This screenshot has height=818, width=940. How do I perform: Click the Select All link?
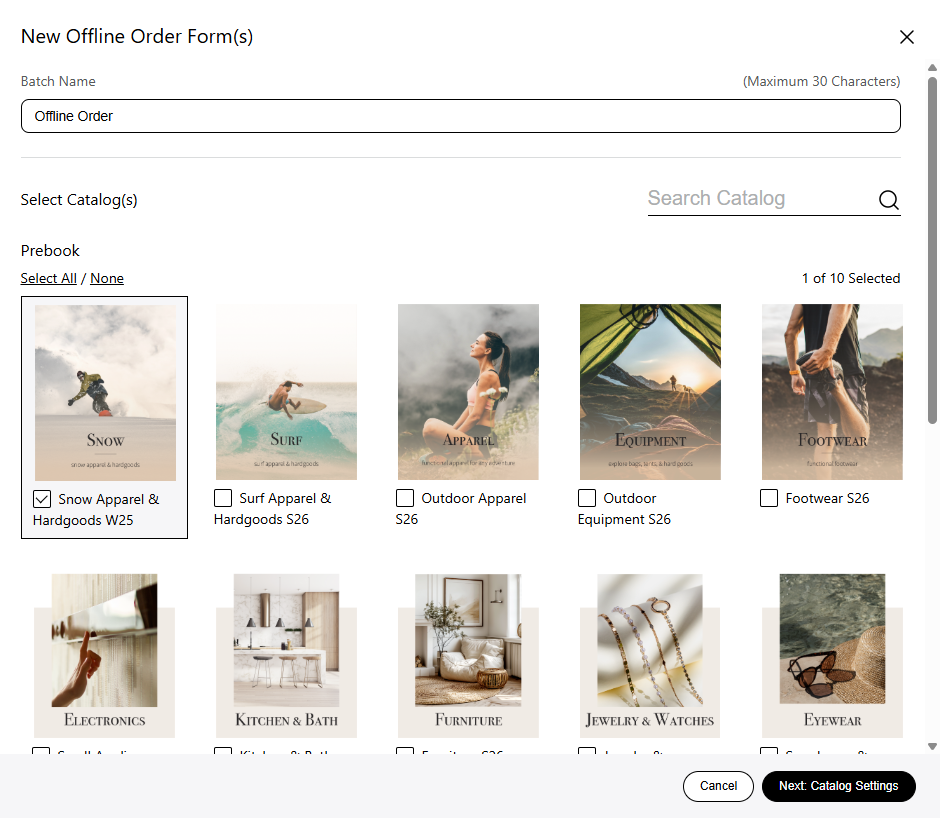(x=48, y=278)
